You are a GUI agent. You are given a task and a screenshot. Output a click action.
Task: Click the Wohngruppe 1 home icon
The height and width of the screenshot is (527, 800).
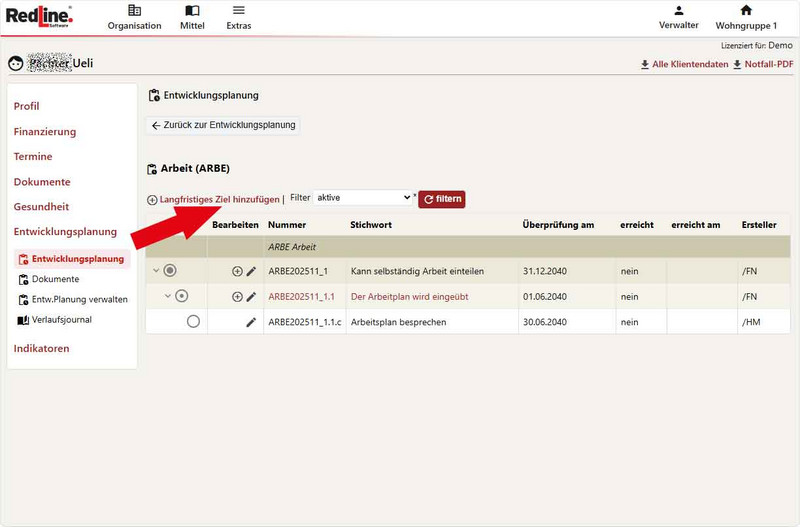point(746,11)
